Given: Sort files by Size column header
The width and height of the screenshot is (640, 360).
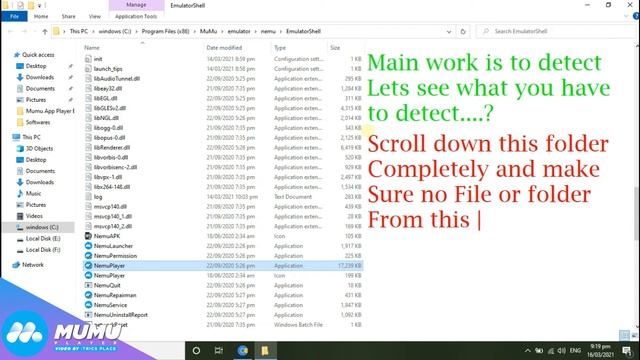Looking at the screenshot, I should click(335, 48).
